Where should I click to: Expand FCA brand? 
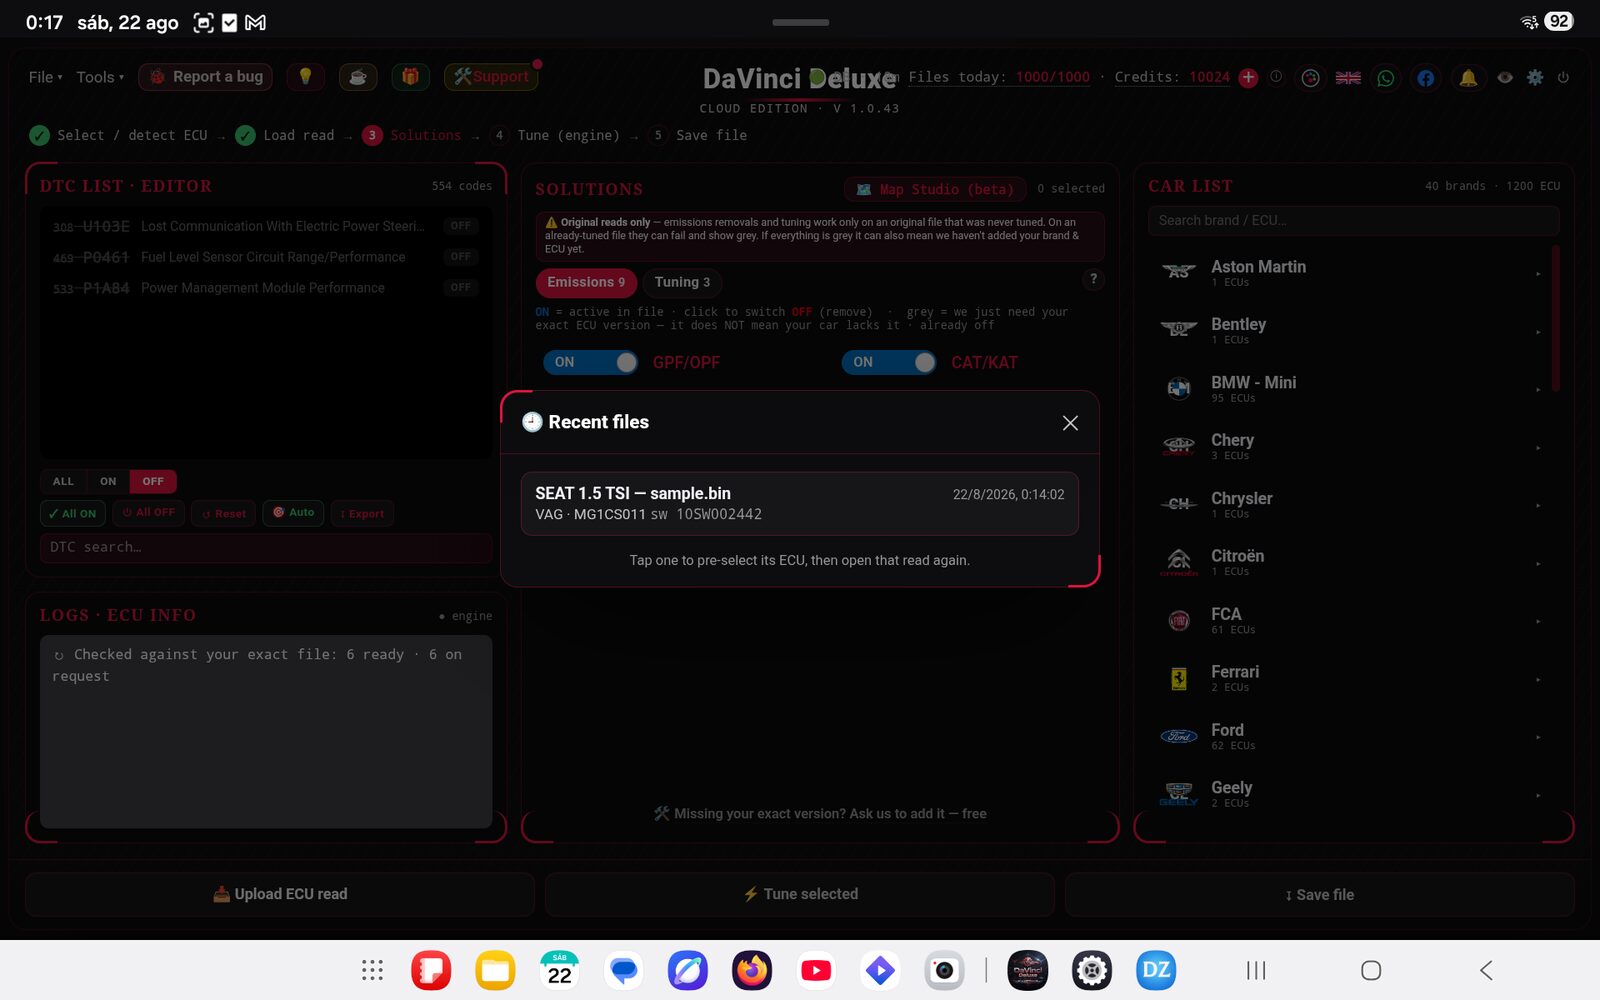pyautogui.click(x=1352, y=621)
